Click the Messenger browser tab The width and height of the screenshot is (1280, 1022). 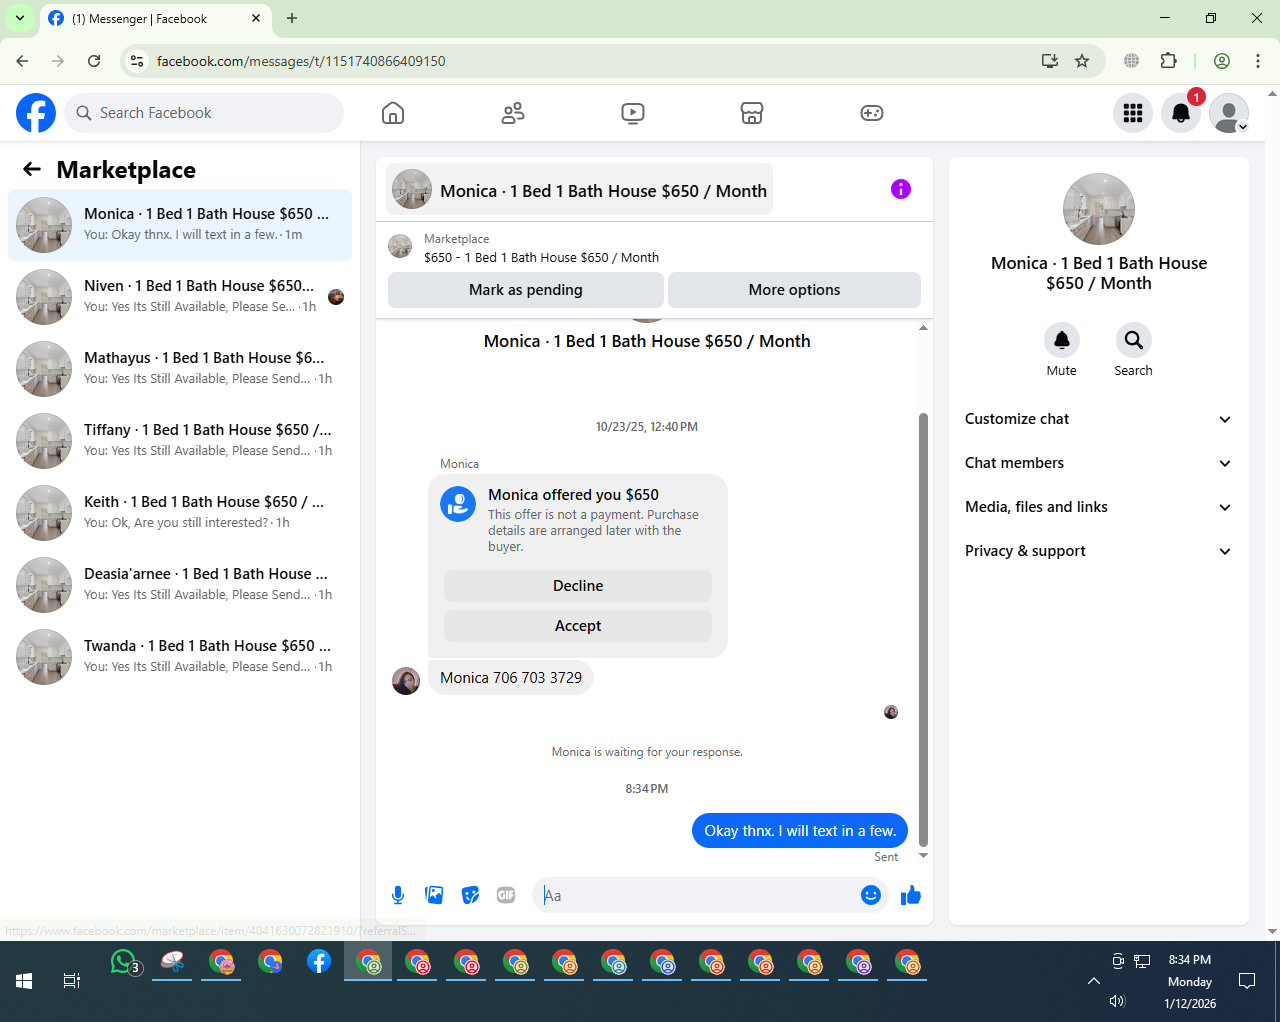pyautogui.click(x=155, y=19)
